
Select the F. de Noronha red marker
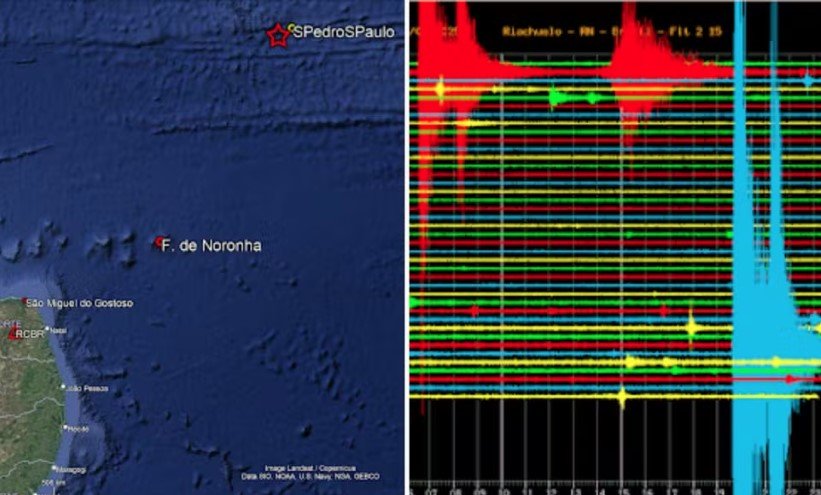(x=157, y=242)
